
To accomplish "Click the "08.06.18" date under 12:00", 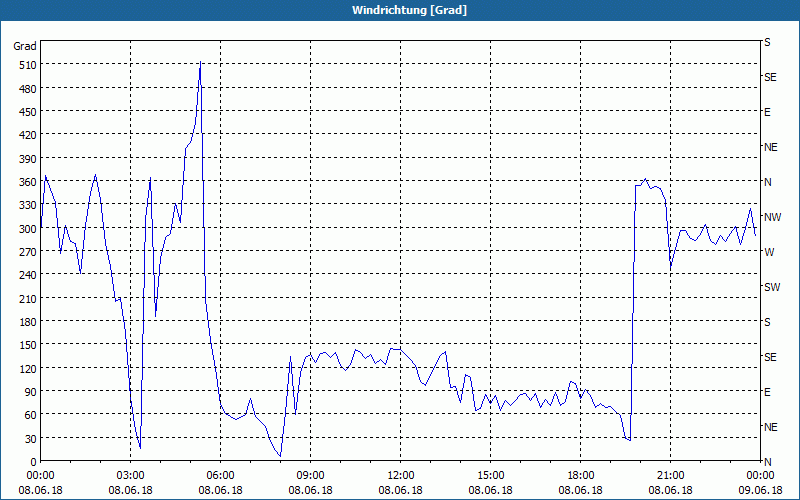I will point(401,490).
